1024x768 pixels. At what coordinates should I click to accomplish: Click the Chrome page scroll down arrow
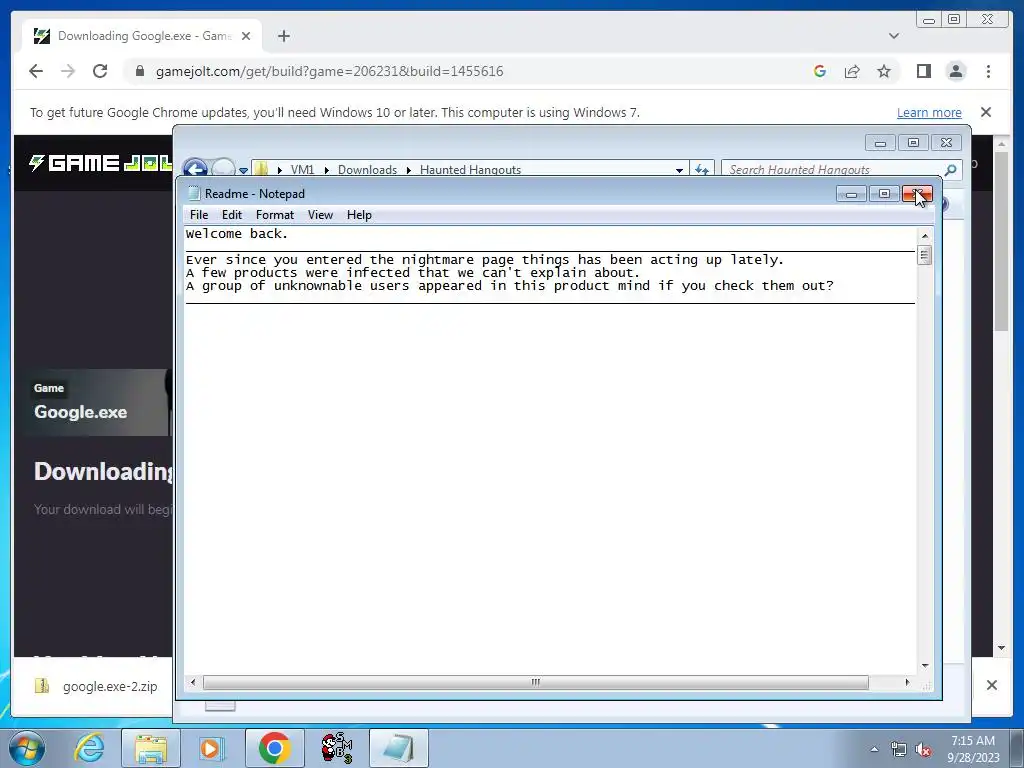coord(1001,648)
